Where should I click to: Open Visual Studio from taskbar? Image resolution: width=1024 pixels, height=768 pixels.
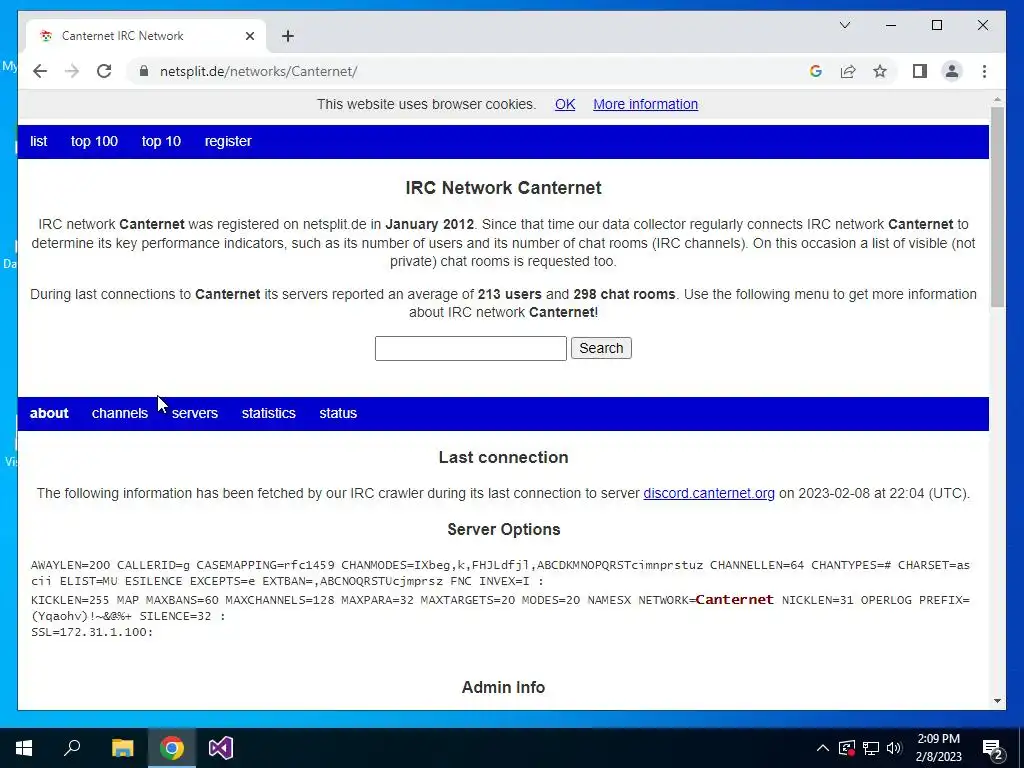[x=221, y=748]
